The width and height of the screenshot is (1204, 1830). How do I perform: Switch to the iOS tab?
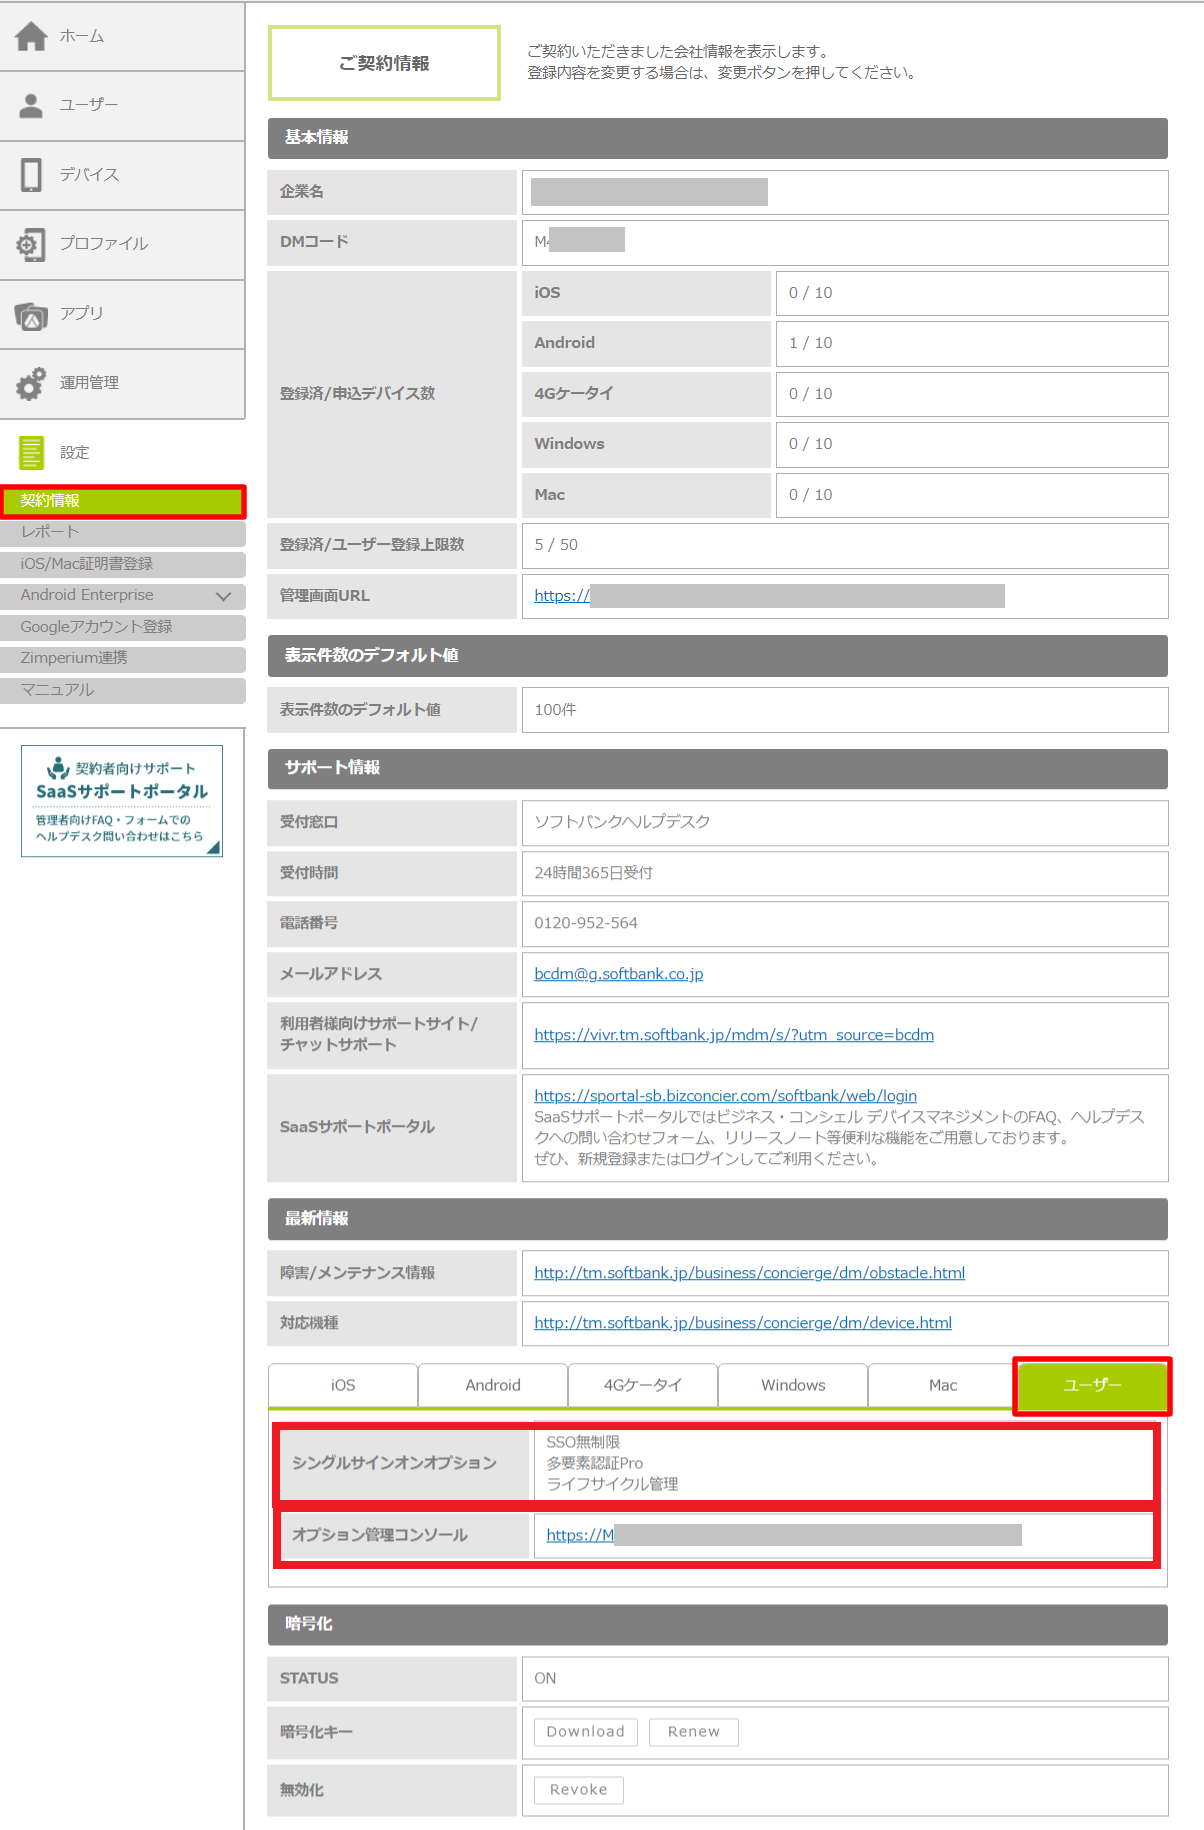pos(343,1385)
